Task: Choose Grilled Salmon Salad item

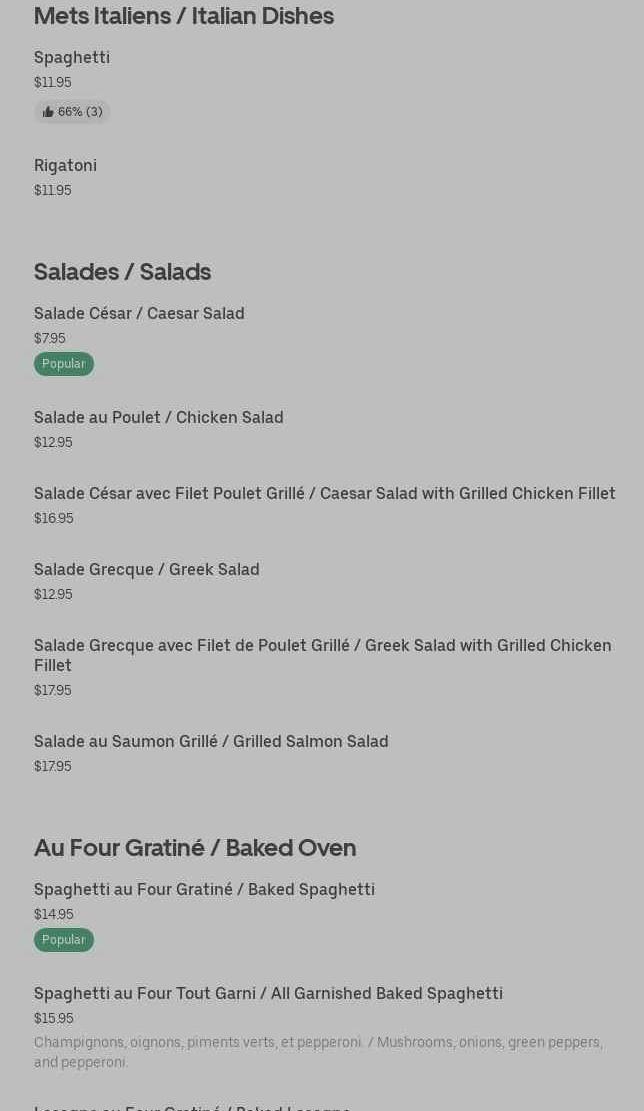Action: (x=211, y=741)
